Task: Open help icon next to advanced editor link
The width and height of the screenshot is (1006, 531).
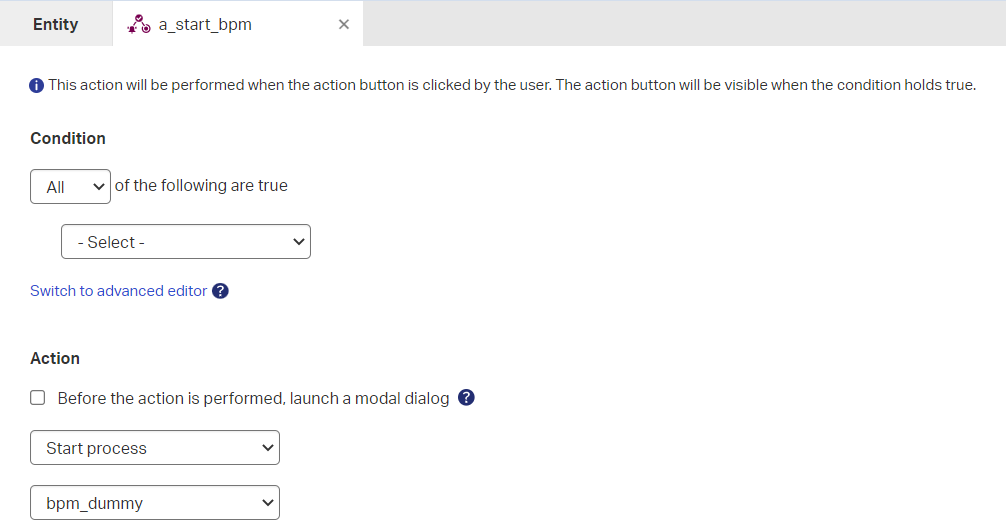Action: (x=221, y=291)
